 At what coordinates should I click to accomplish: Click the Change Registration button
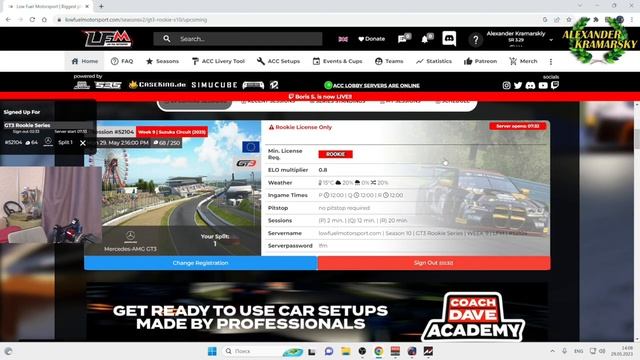(x=201, y=263)
